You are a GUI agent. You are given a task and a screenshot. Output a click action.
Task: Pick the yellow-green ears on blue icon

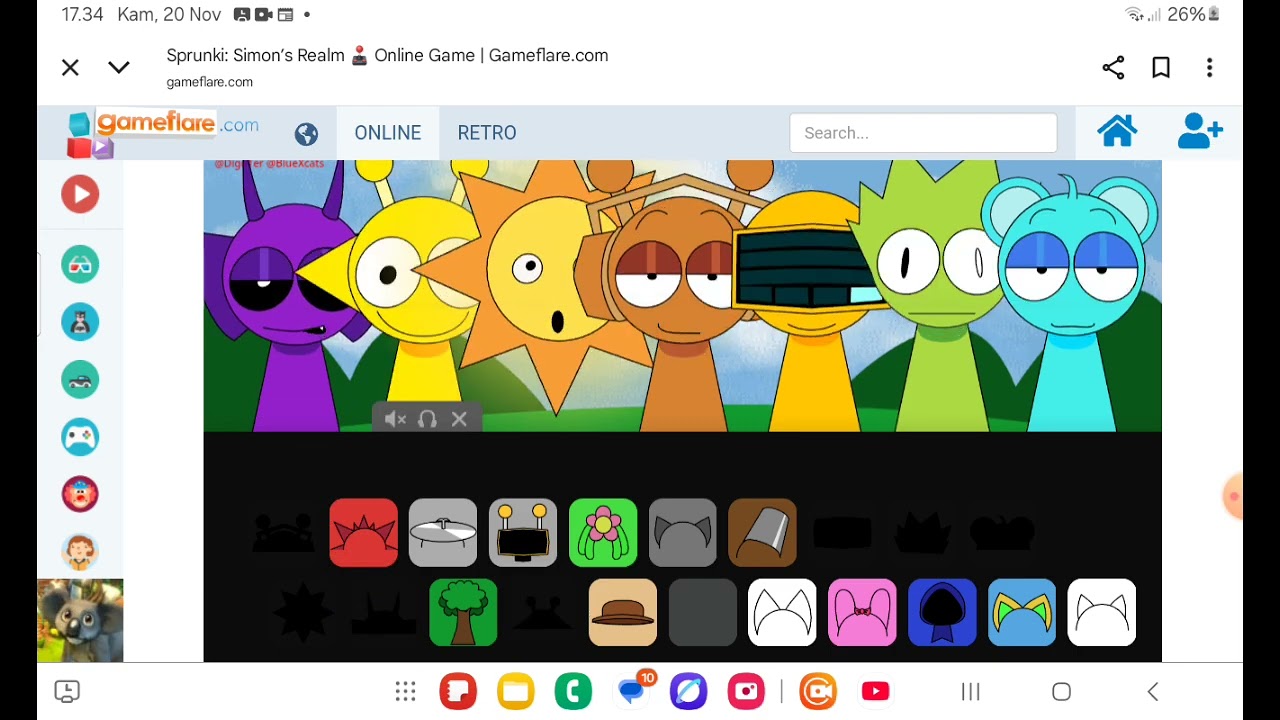(x=1022, y=612)
